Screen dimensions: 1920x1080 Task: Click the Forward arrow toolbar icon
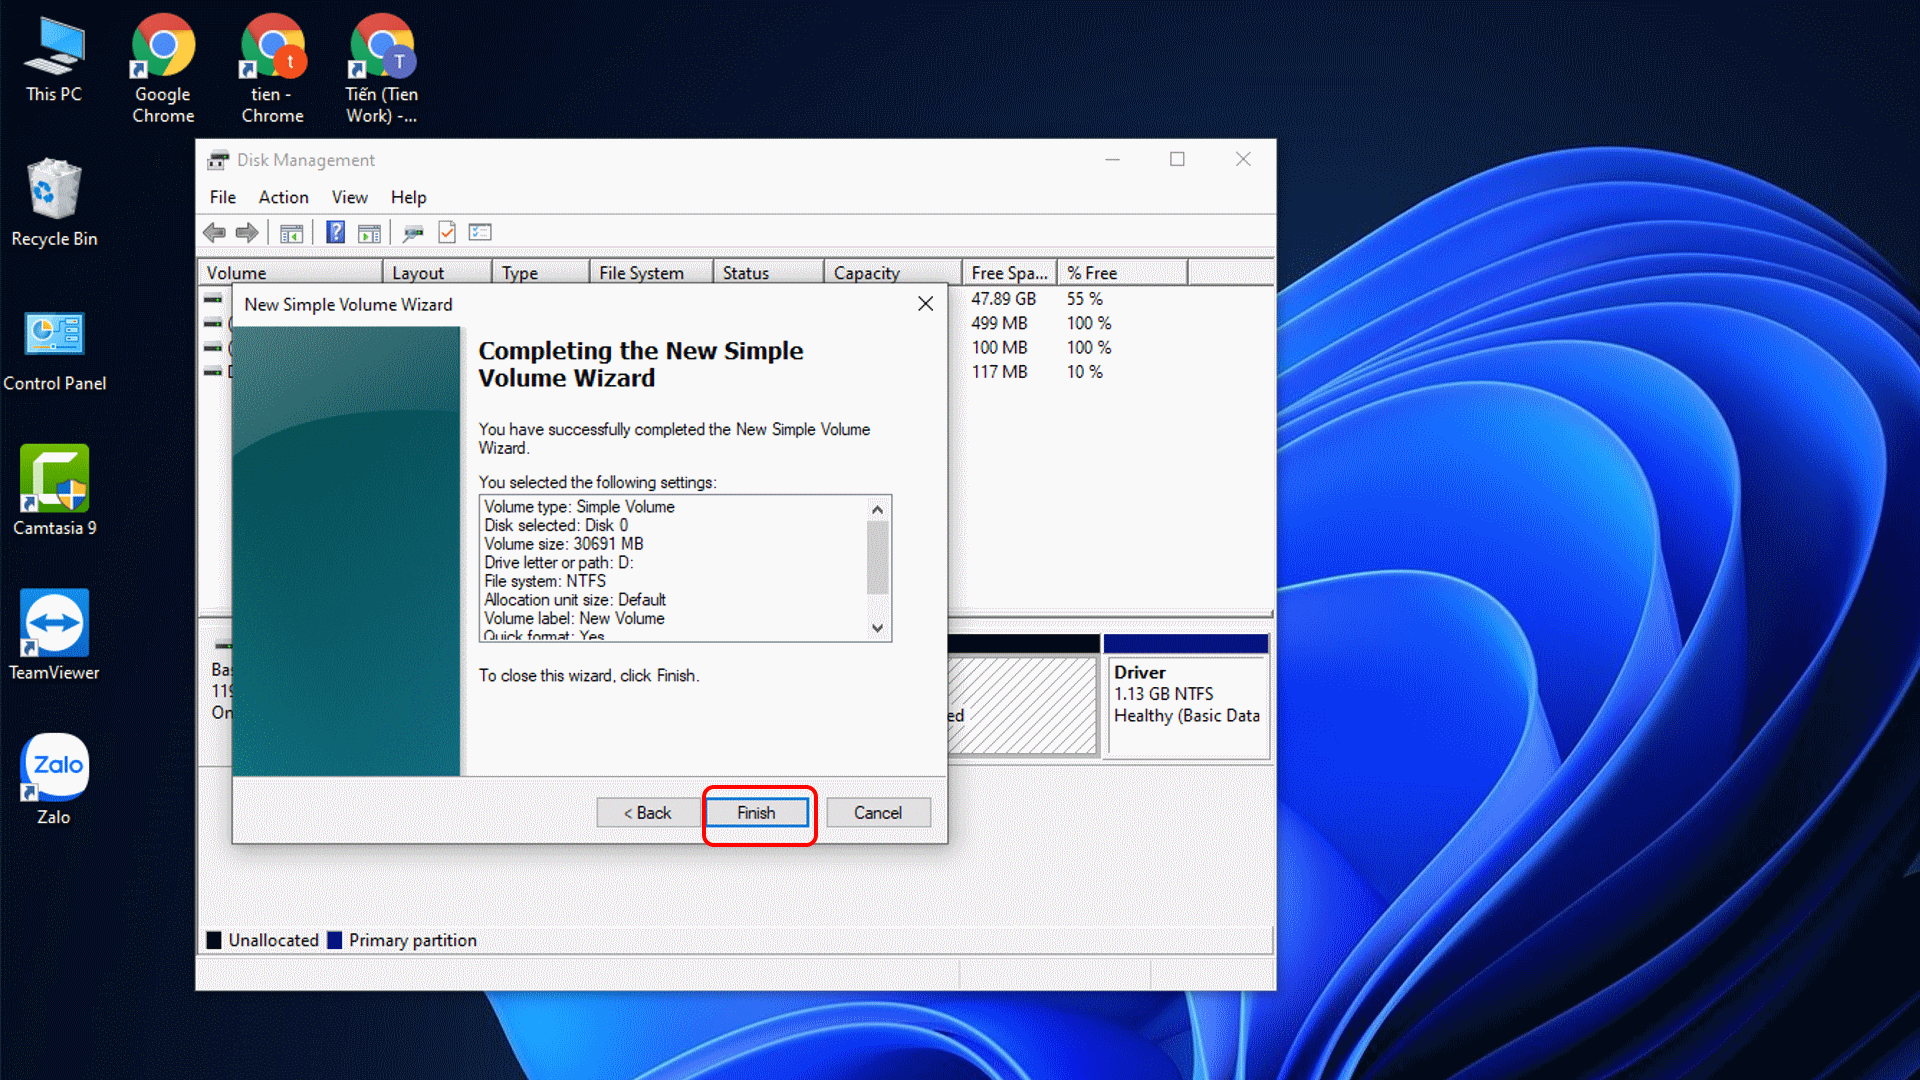point(247,233)
